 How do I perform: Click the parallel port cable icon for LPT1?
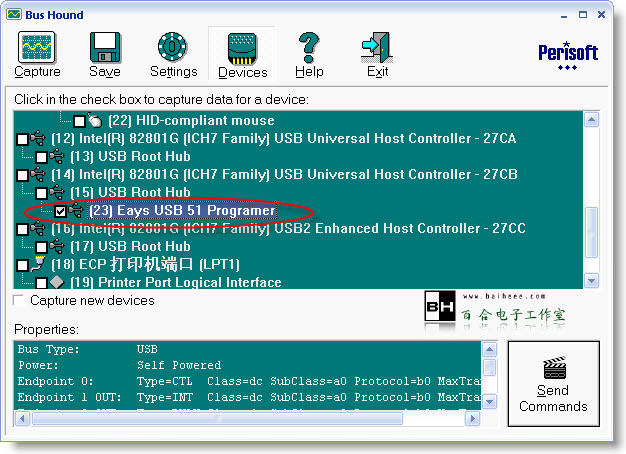[38, 264]
